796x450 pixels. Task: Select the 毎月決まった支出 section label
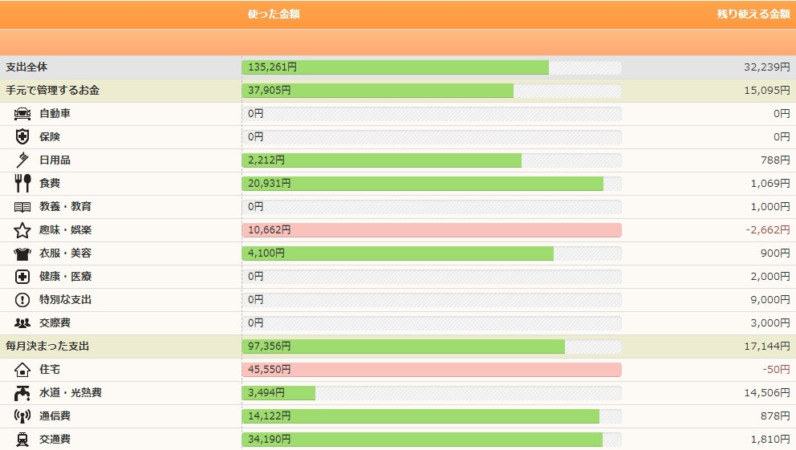click(x=47, y=346)
